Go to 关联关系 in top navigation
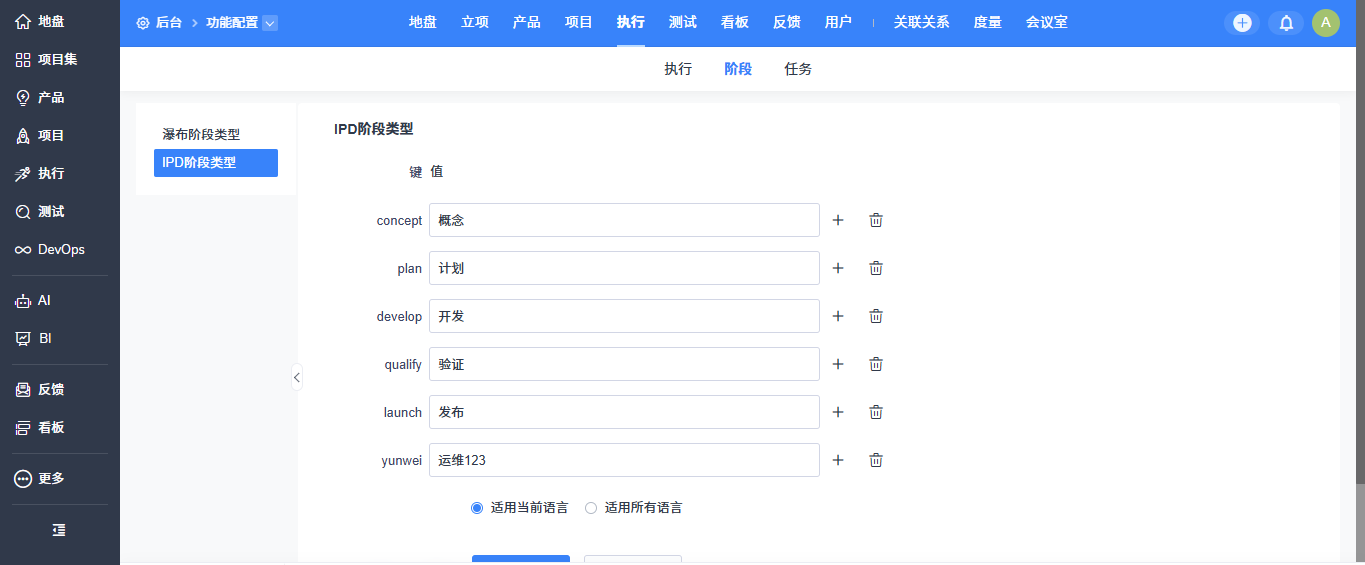 [x=922, y=22]
